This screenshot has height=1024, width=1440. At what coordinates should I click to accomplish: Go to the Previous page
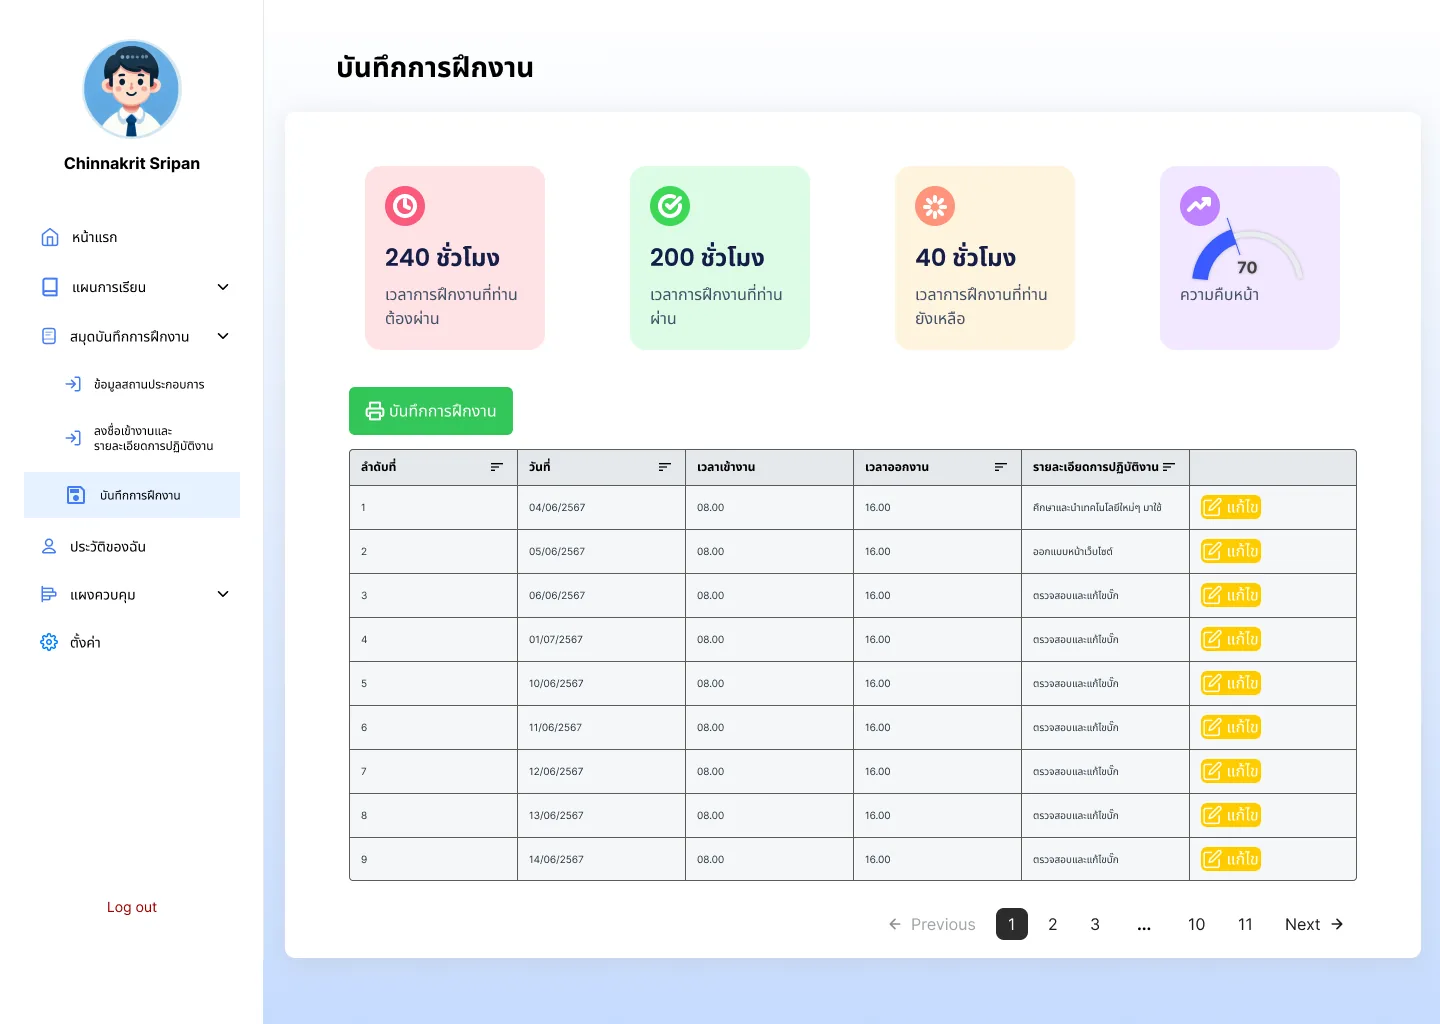[932, 924]
